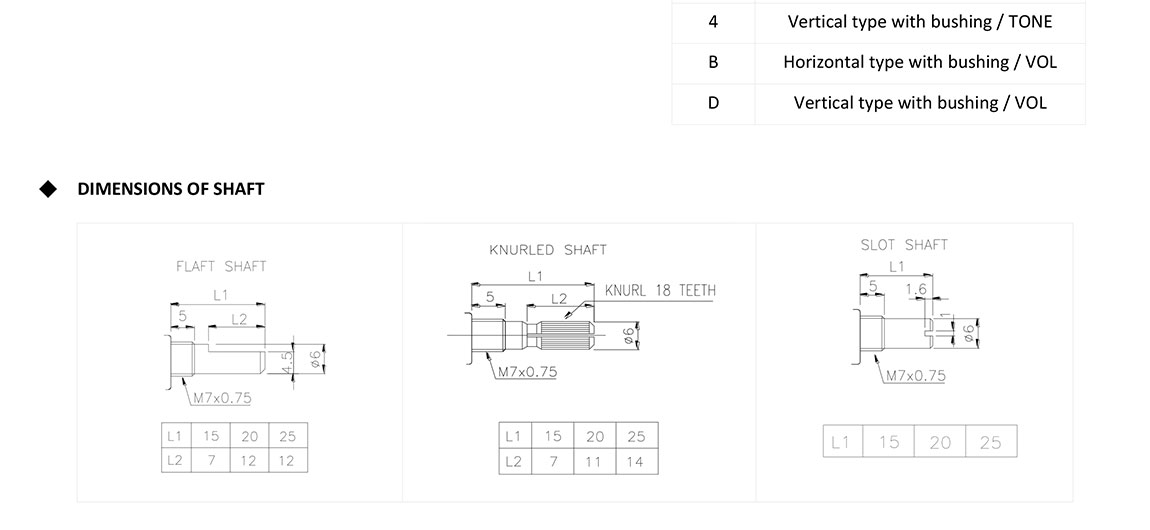The image size is (1150, 530).
Task: Click the diamond bullet beside DIMENSIONS OF SHAFT
Action: [48, 188]
